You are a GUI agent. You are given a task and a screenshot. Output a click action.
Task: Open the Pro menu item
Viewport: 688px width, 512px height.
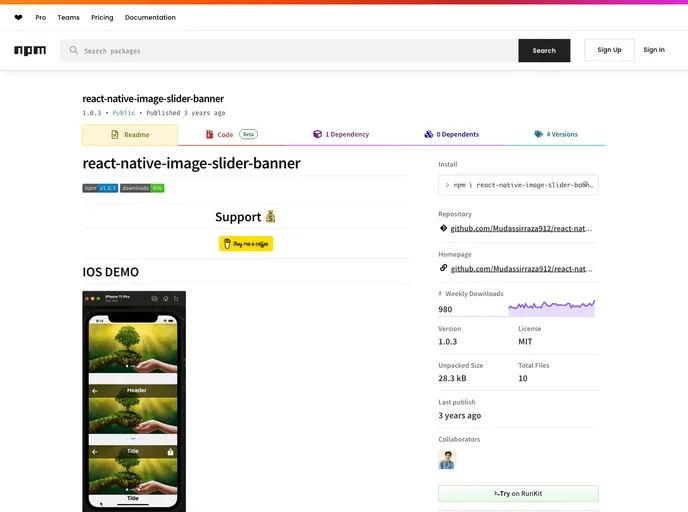(41, 18)
